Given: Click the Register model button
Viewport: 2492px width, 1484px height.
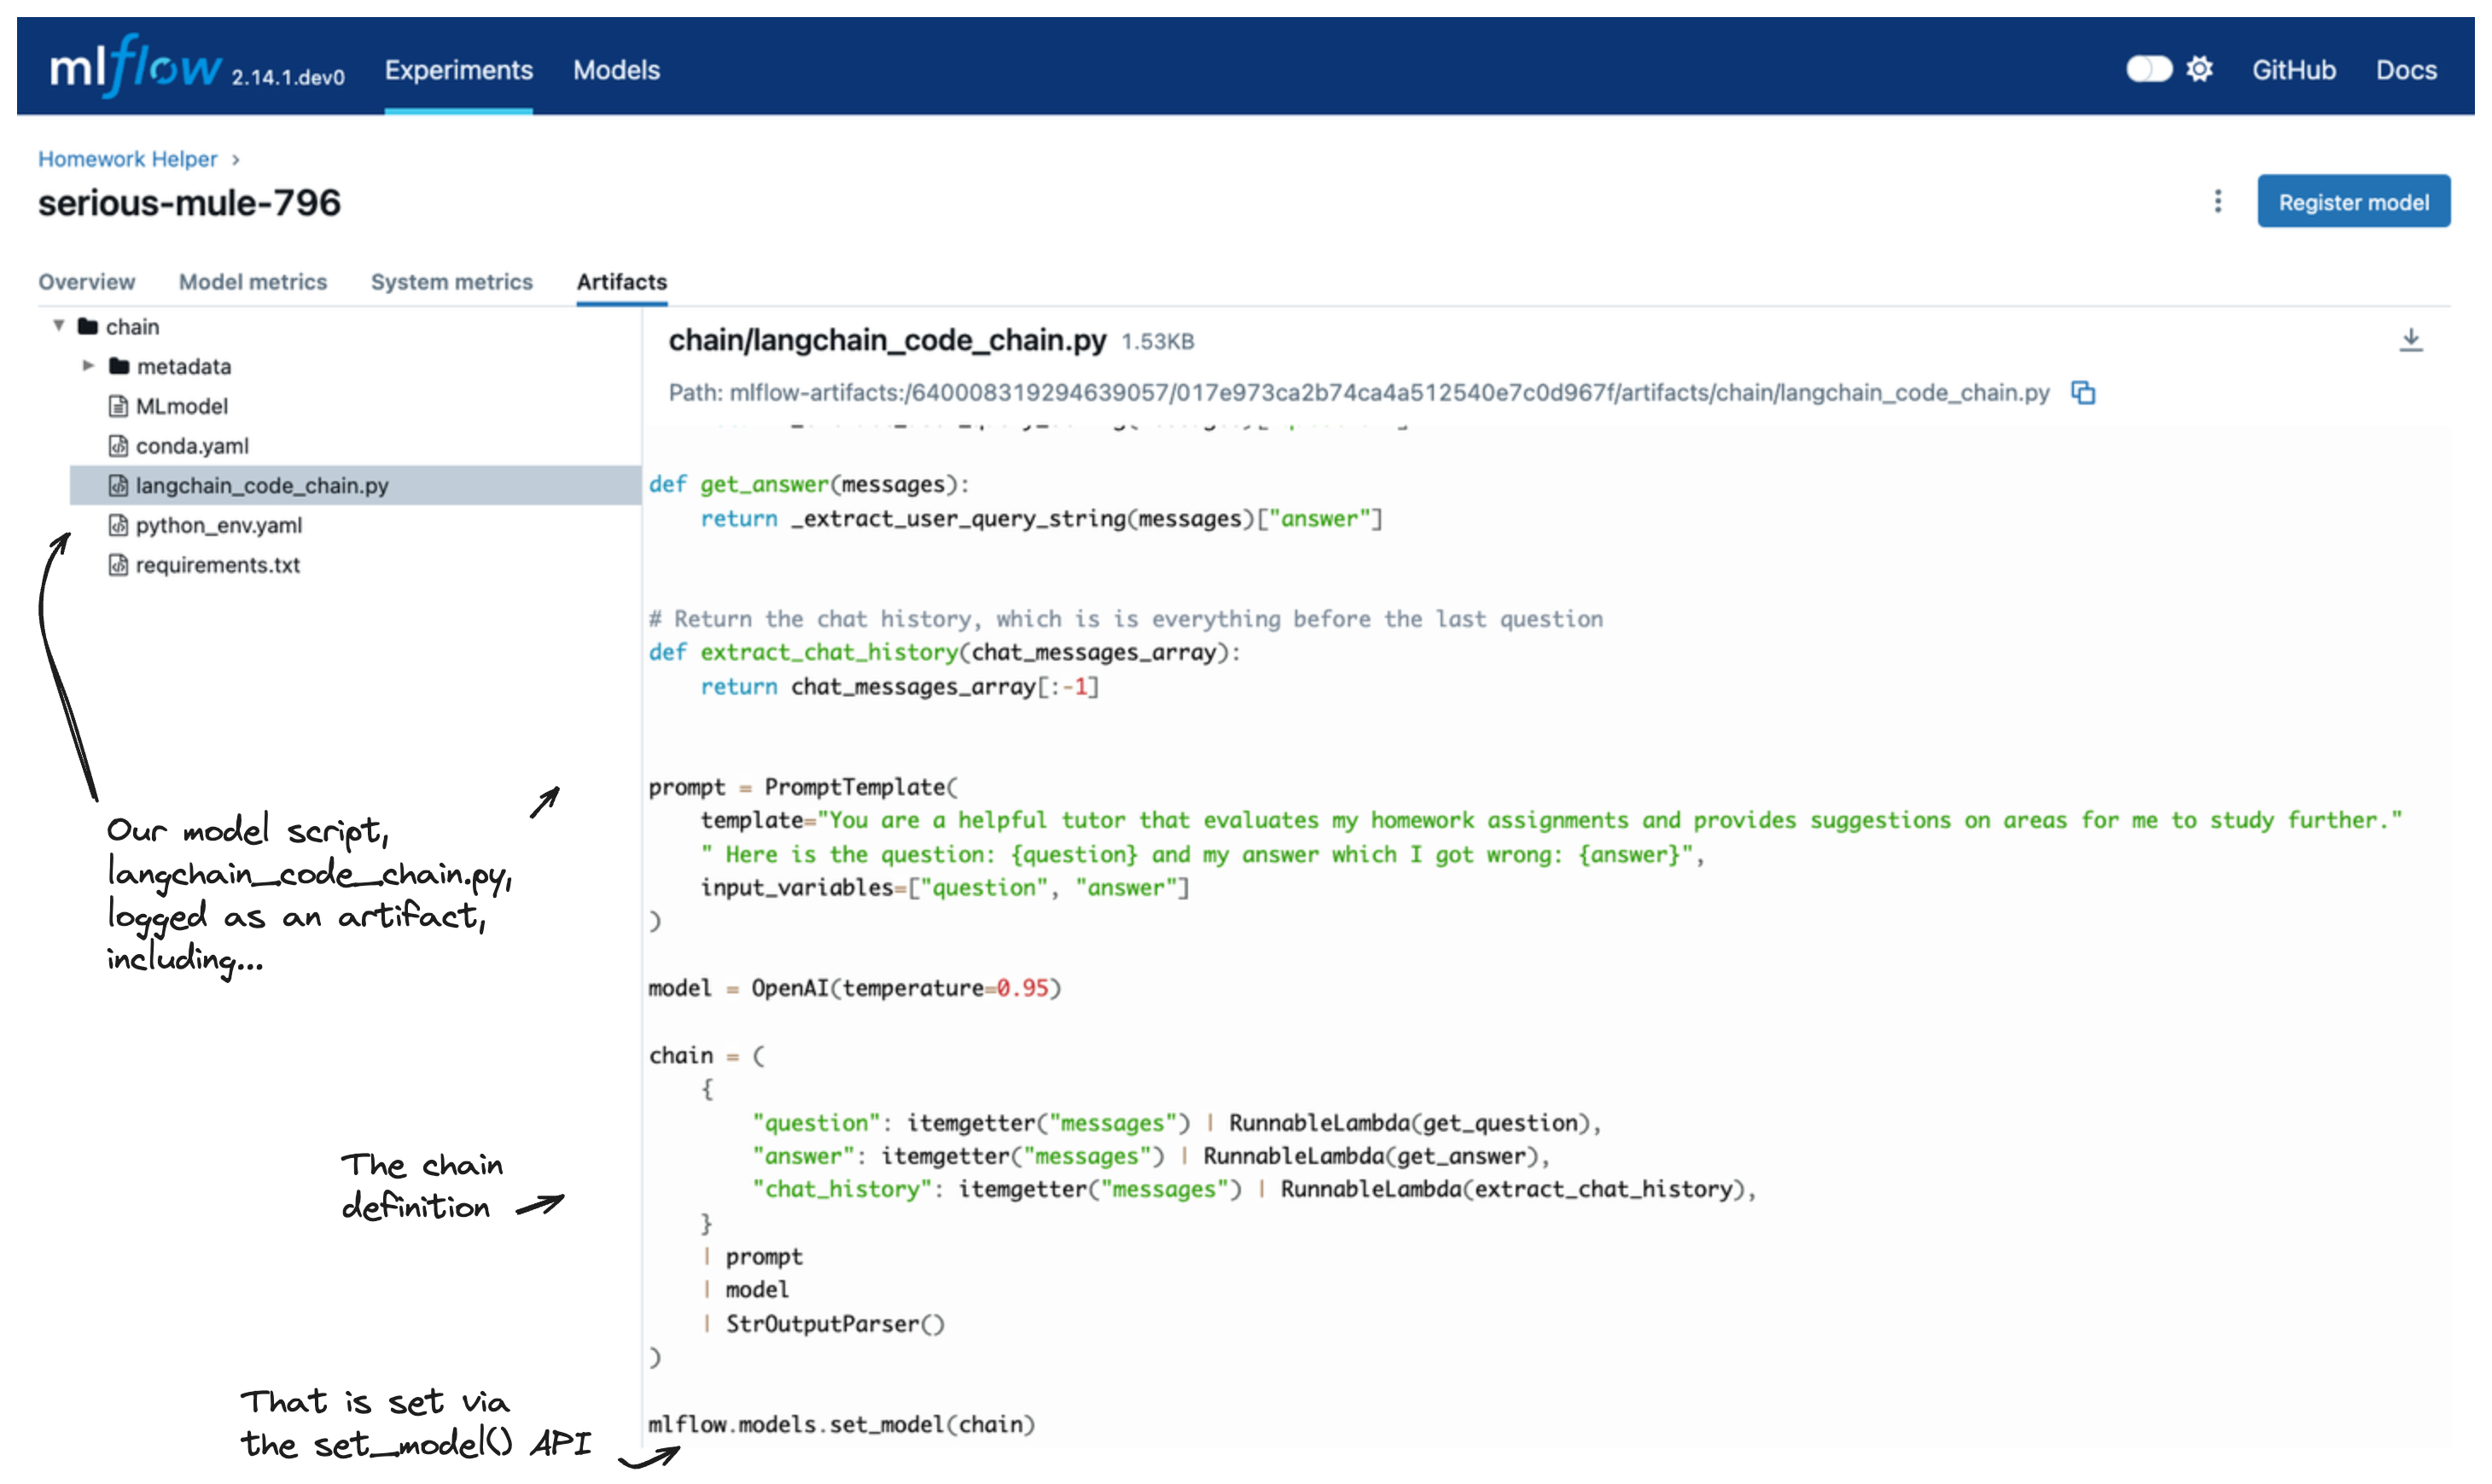Looking at the screenshot, I should pyautogui.click(x=2354, y=201).
